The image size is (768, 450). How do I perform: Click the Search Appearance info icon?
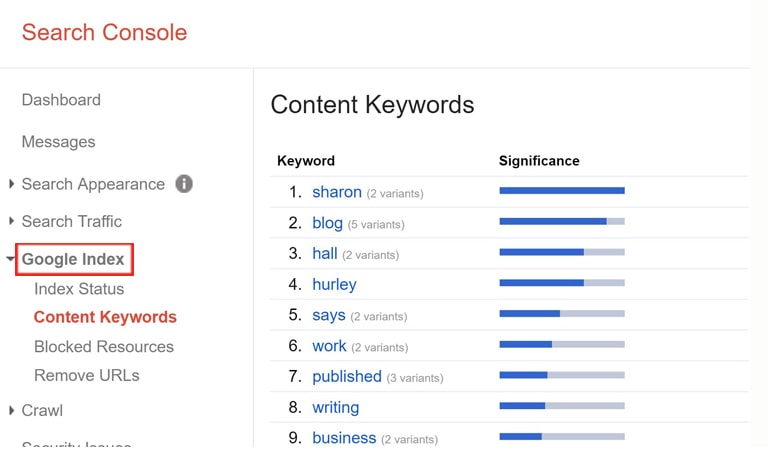184,184
